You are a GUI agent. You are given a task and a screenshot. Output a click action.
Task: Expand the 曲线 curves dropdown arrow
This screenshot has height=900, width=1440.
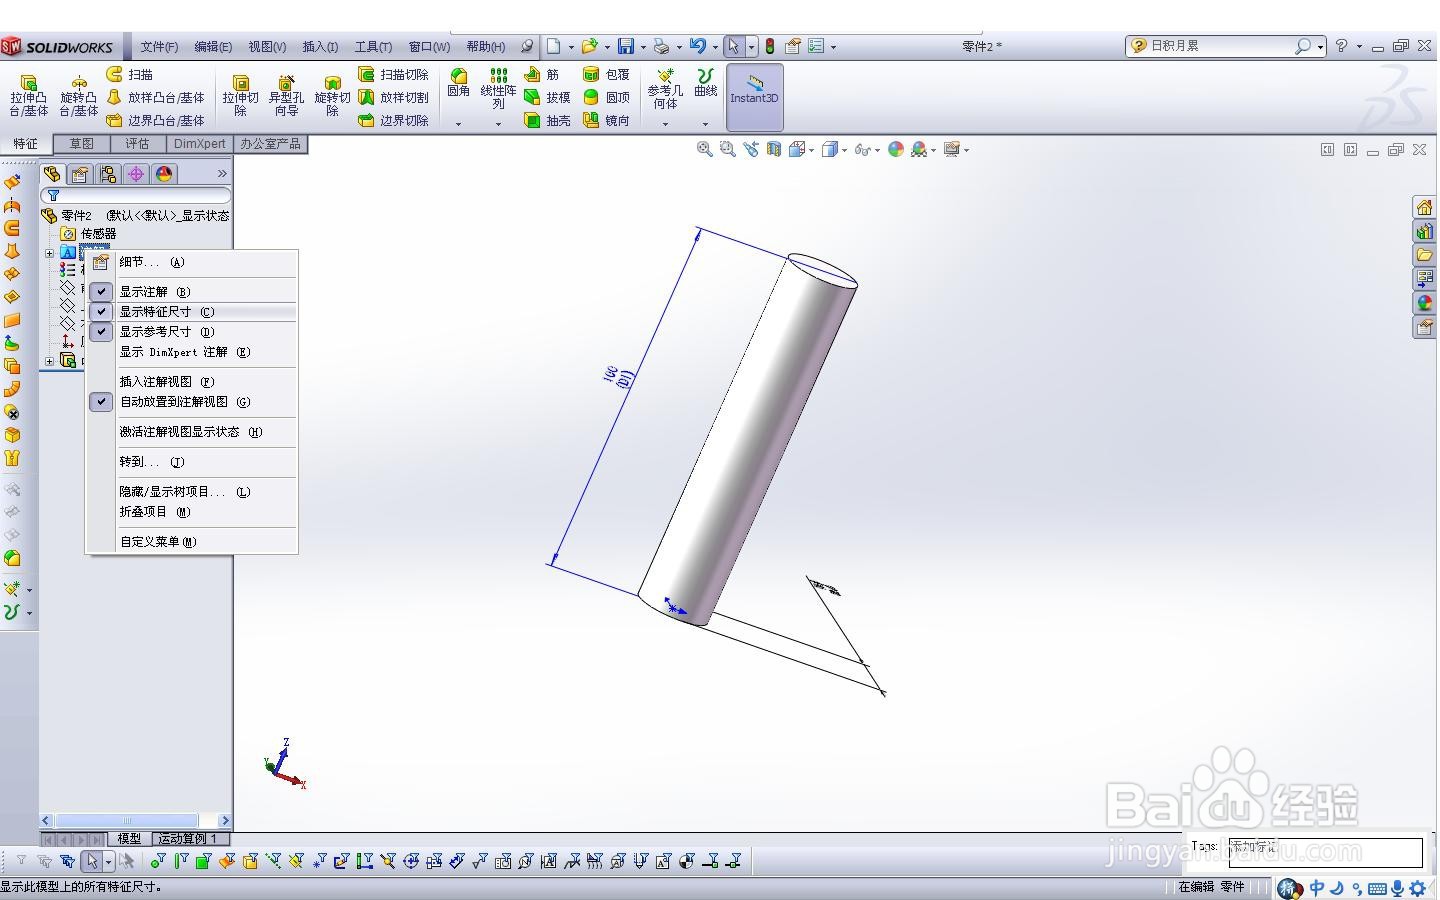(x=705, y=124)
